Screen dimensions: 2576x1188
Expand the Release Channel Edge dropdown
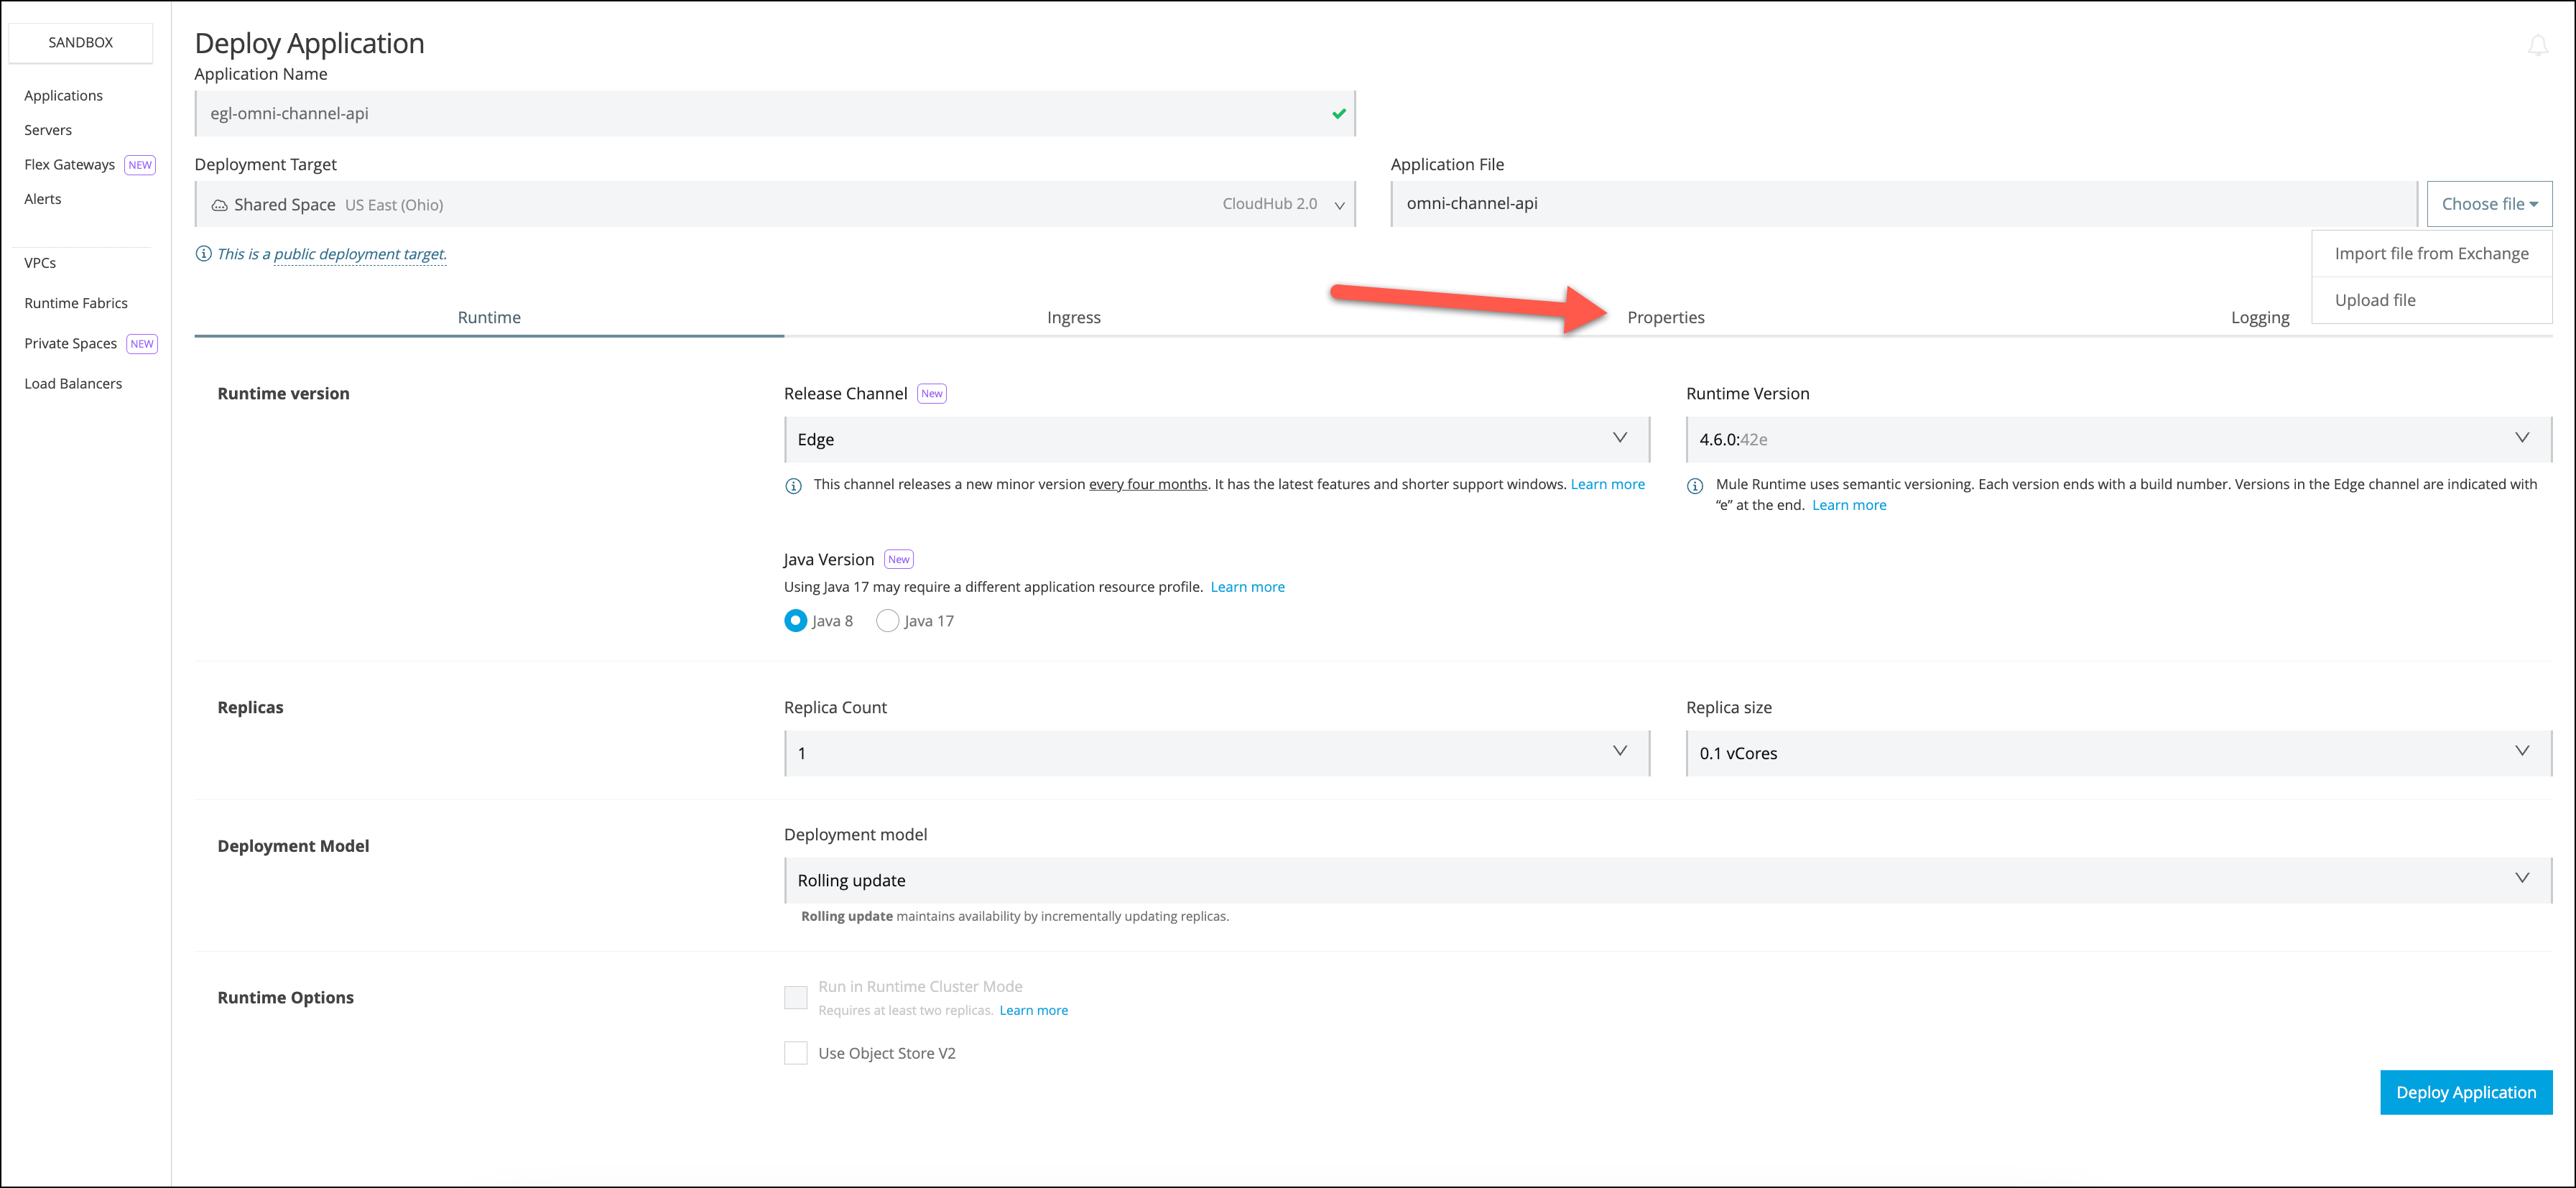pos(1216,439)
